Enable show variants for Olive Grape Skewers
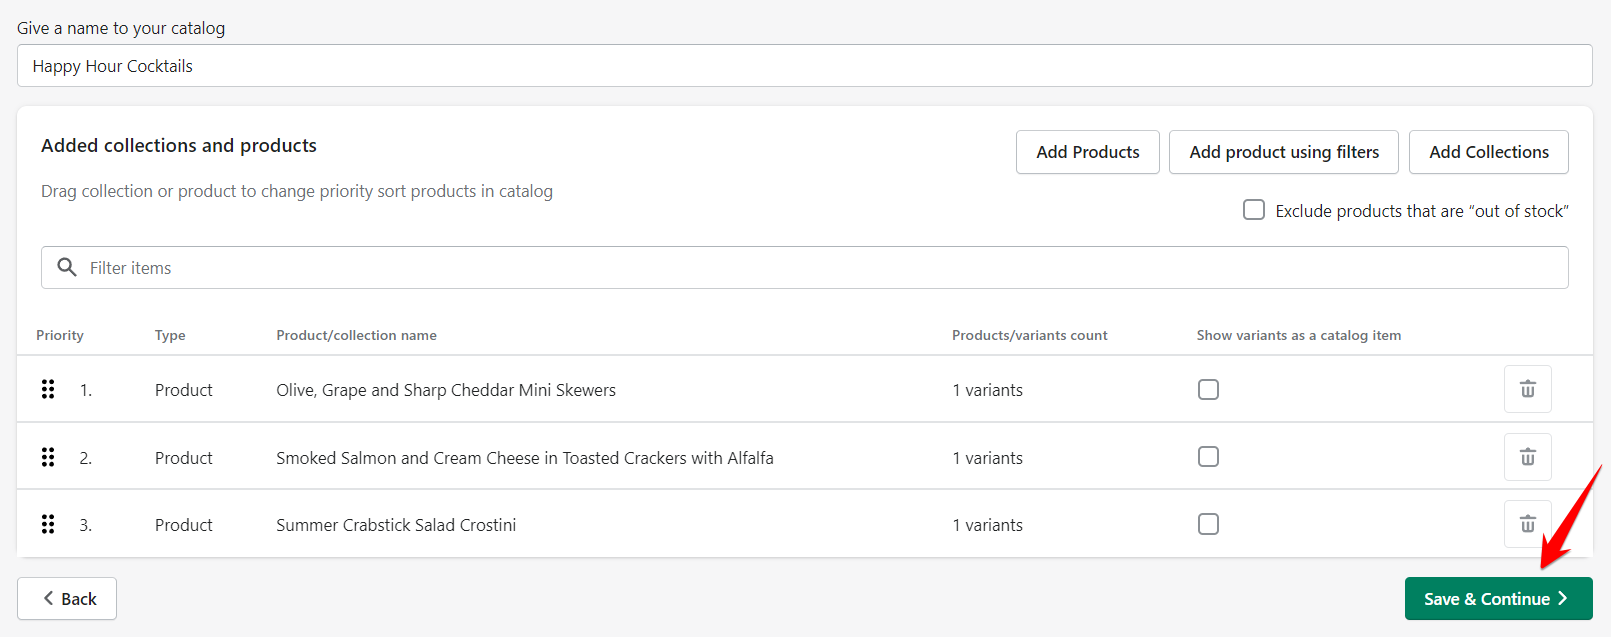The height and width of the screenshot is (637, 1611). tap(1208, 389)
